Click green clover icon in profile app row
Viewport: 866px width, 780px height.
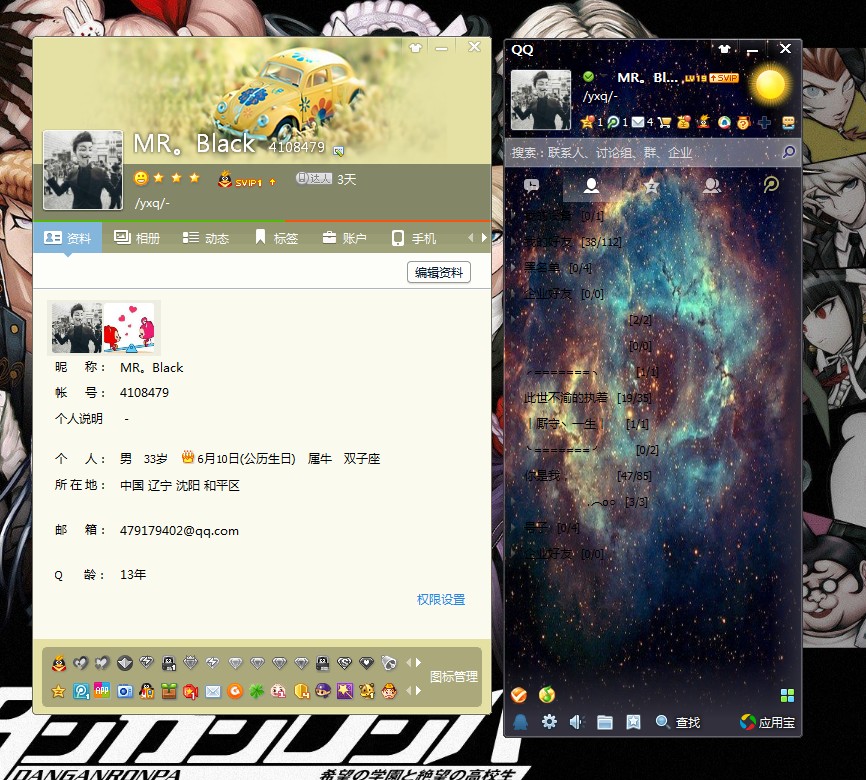click(256, 691)
